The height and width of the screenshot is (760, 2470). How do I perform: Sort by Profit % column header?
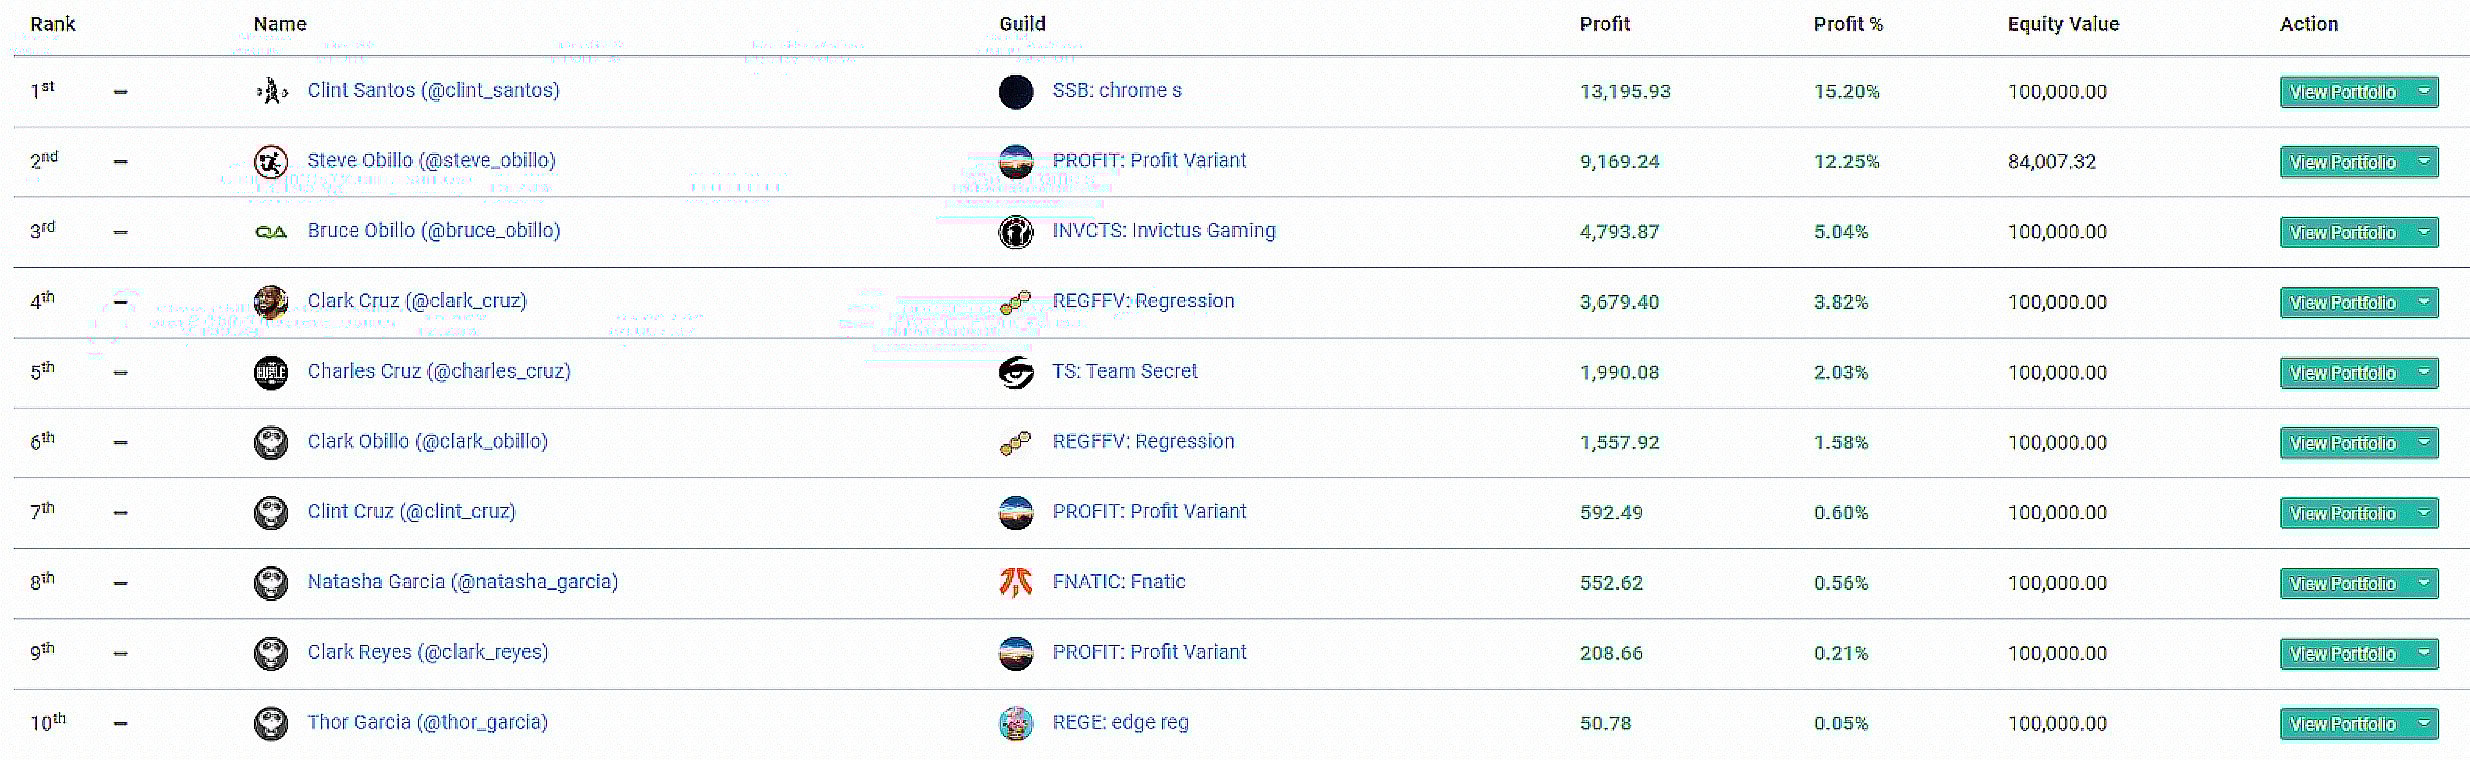[x=1848, y=24]
